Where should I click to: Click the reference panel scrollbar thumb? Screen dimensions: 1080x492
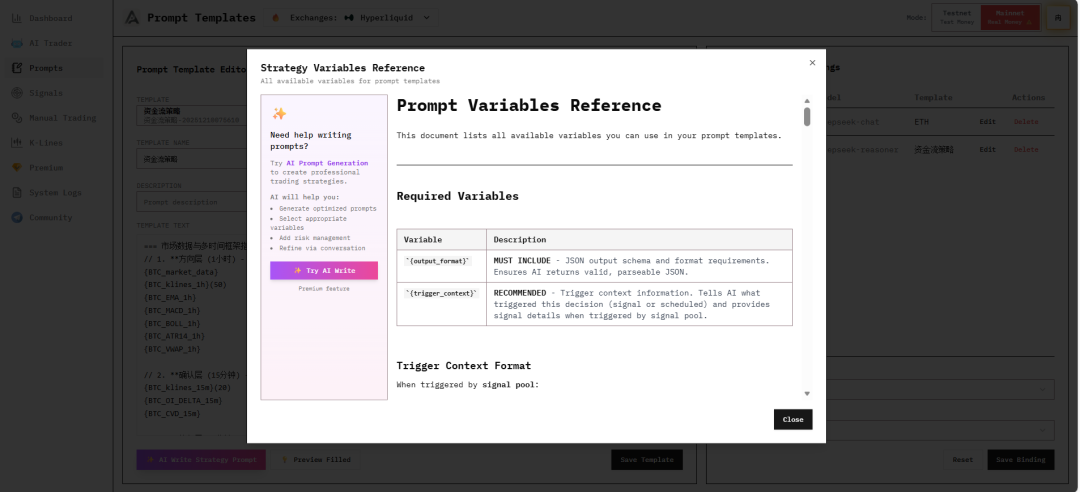click(x=807, y=116)
